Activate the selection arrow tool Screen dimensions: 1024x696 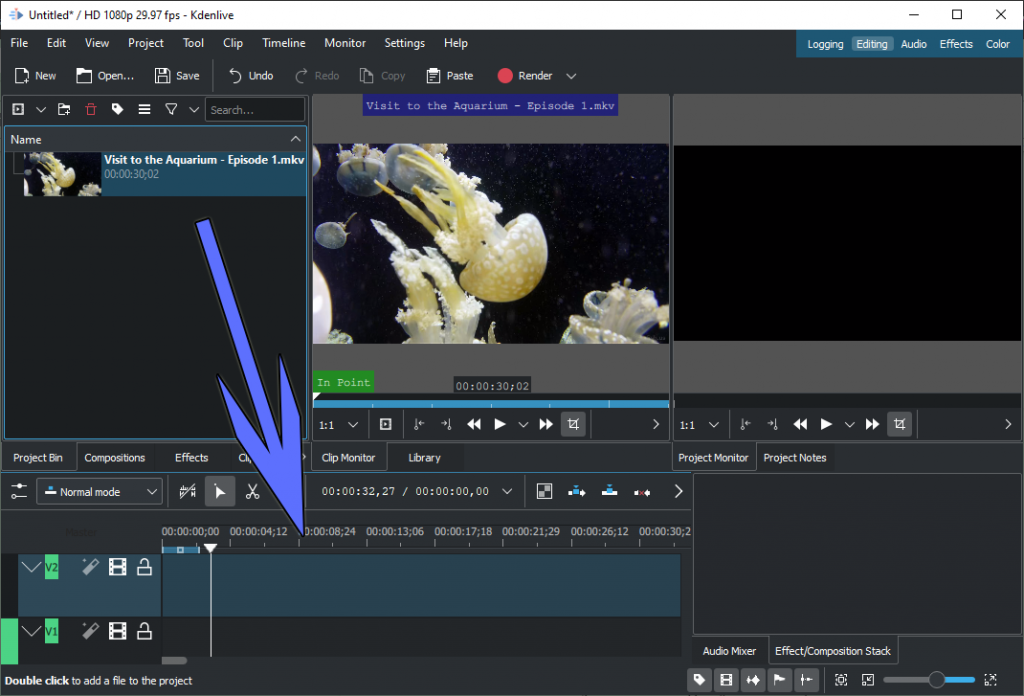[x=220, y=492]
